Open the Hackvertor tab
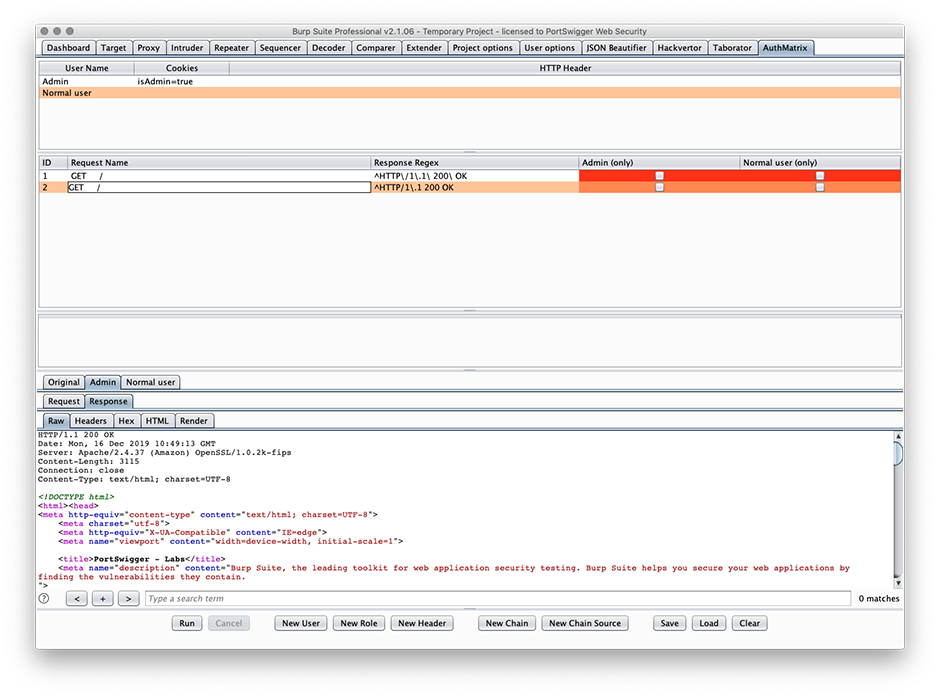 (679, 47)
